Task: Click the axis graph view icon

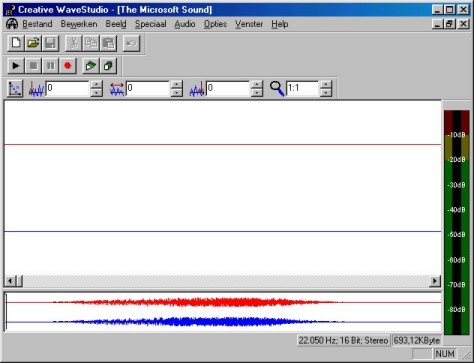Action: click(15, 89)
